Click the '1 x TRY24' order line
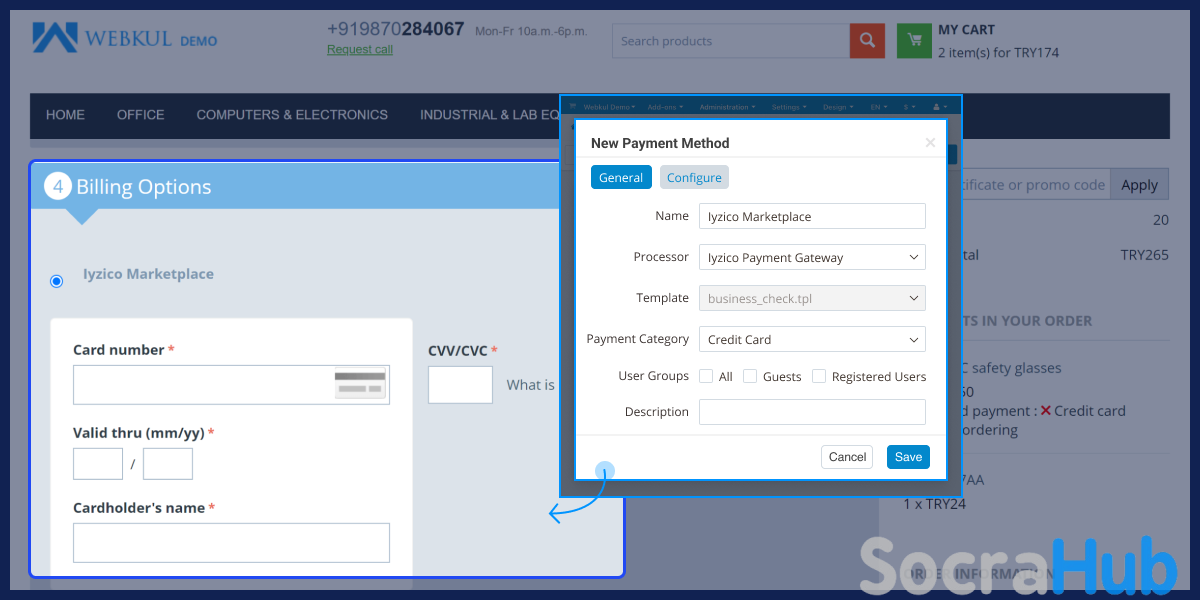Viewport: 1200px width, 600px height. (x=935, y=504)
